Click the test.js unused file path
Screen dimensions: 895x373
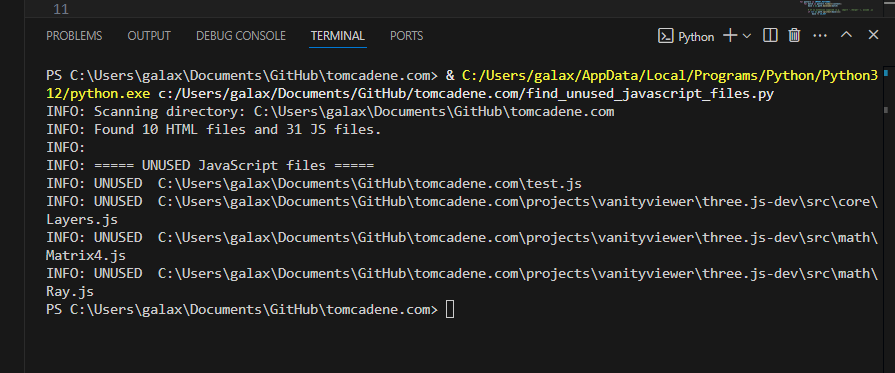click(x=370, y=184)
